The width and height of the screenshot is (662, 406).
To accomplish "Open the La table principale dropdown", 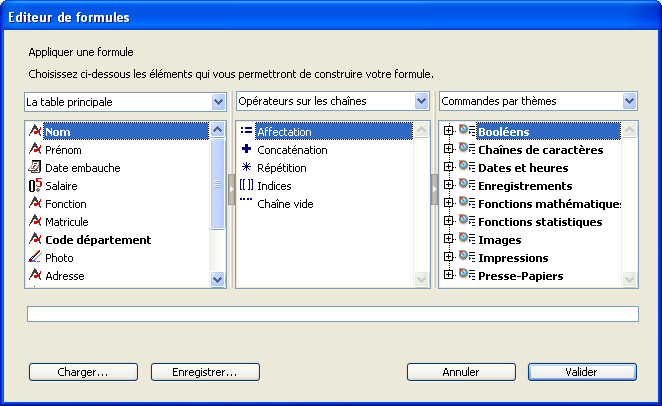I will tap(218, 102).
